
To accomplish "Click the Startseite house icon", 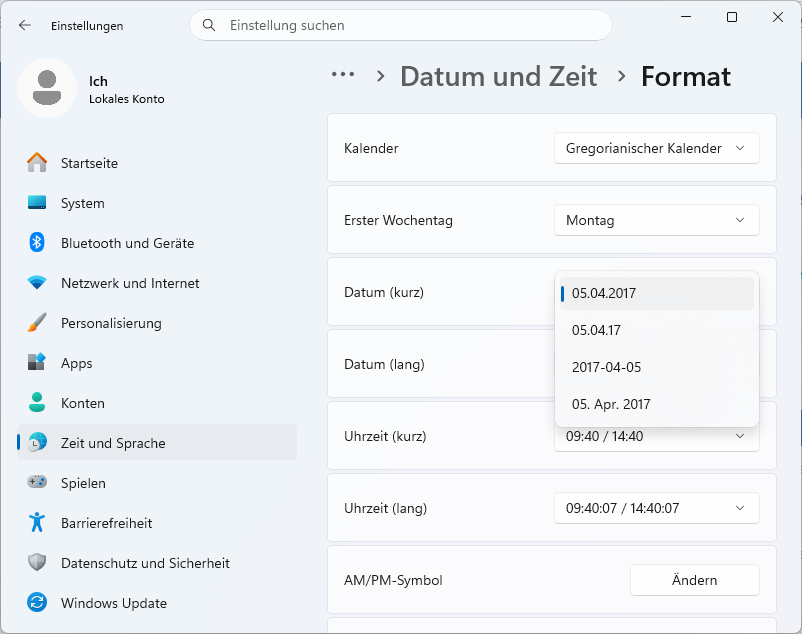I will click(37, 163).
